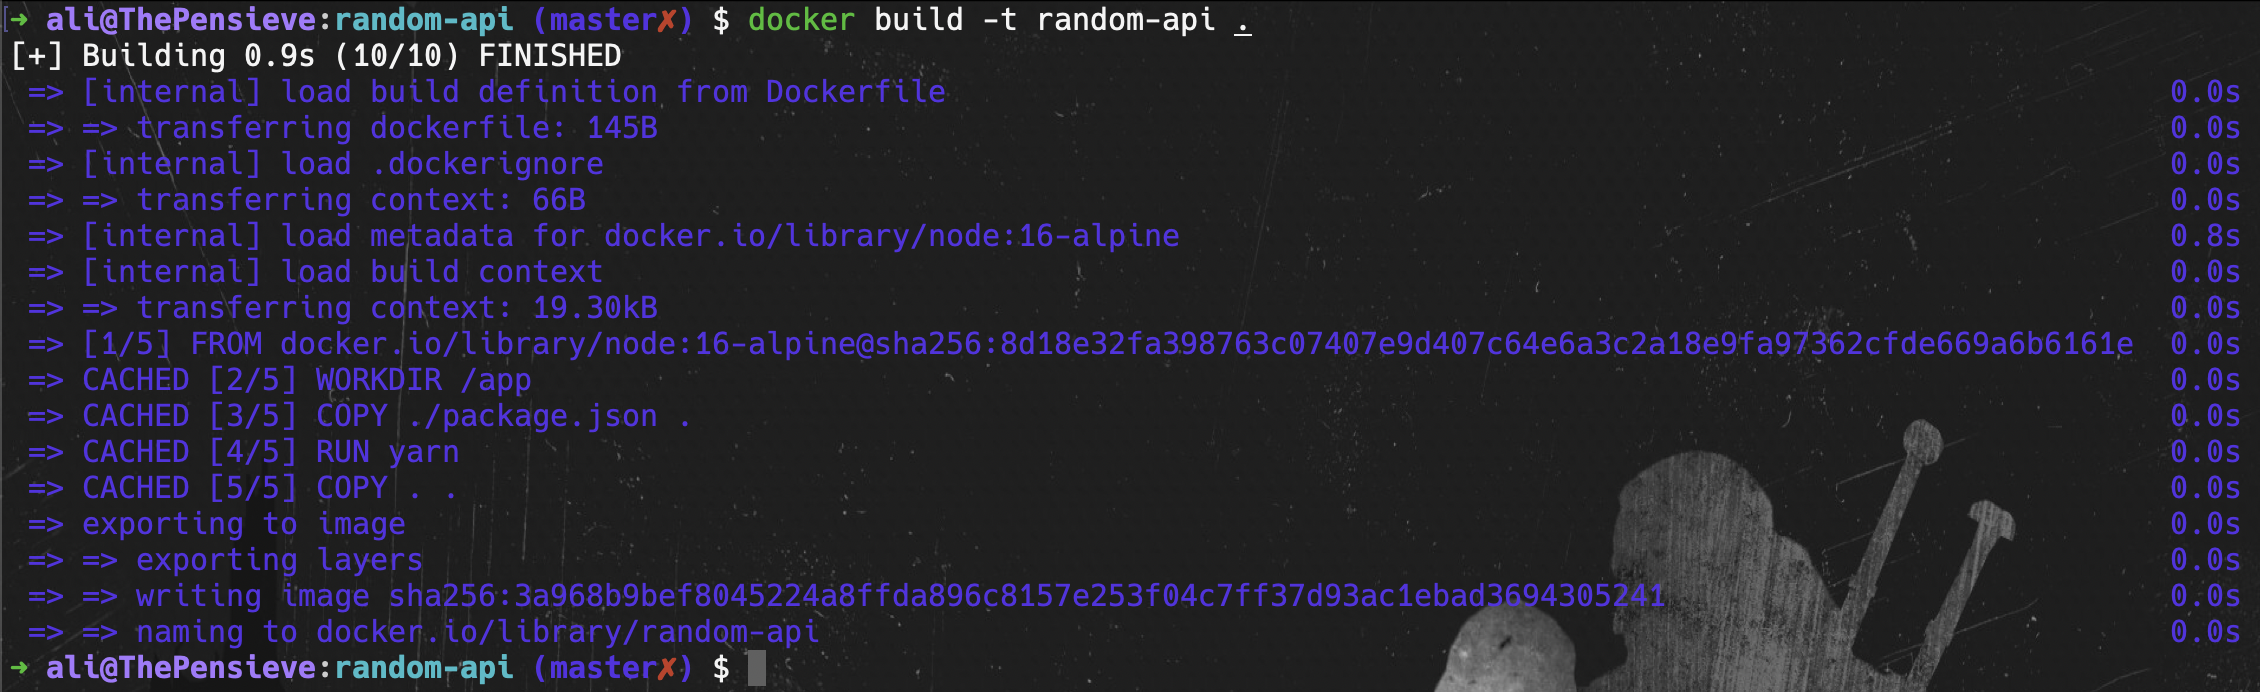Click the '[internal] load .dockerignore' line

pyautogui.click(x=343, y=164)
